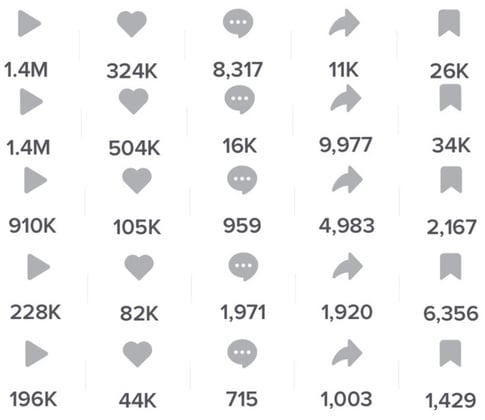Click the play icon above 228K

tap(38, 267)
